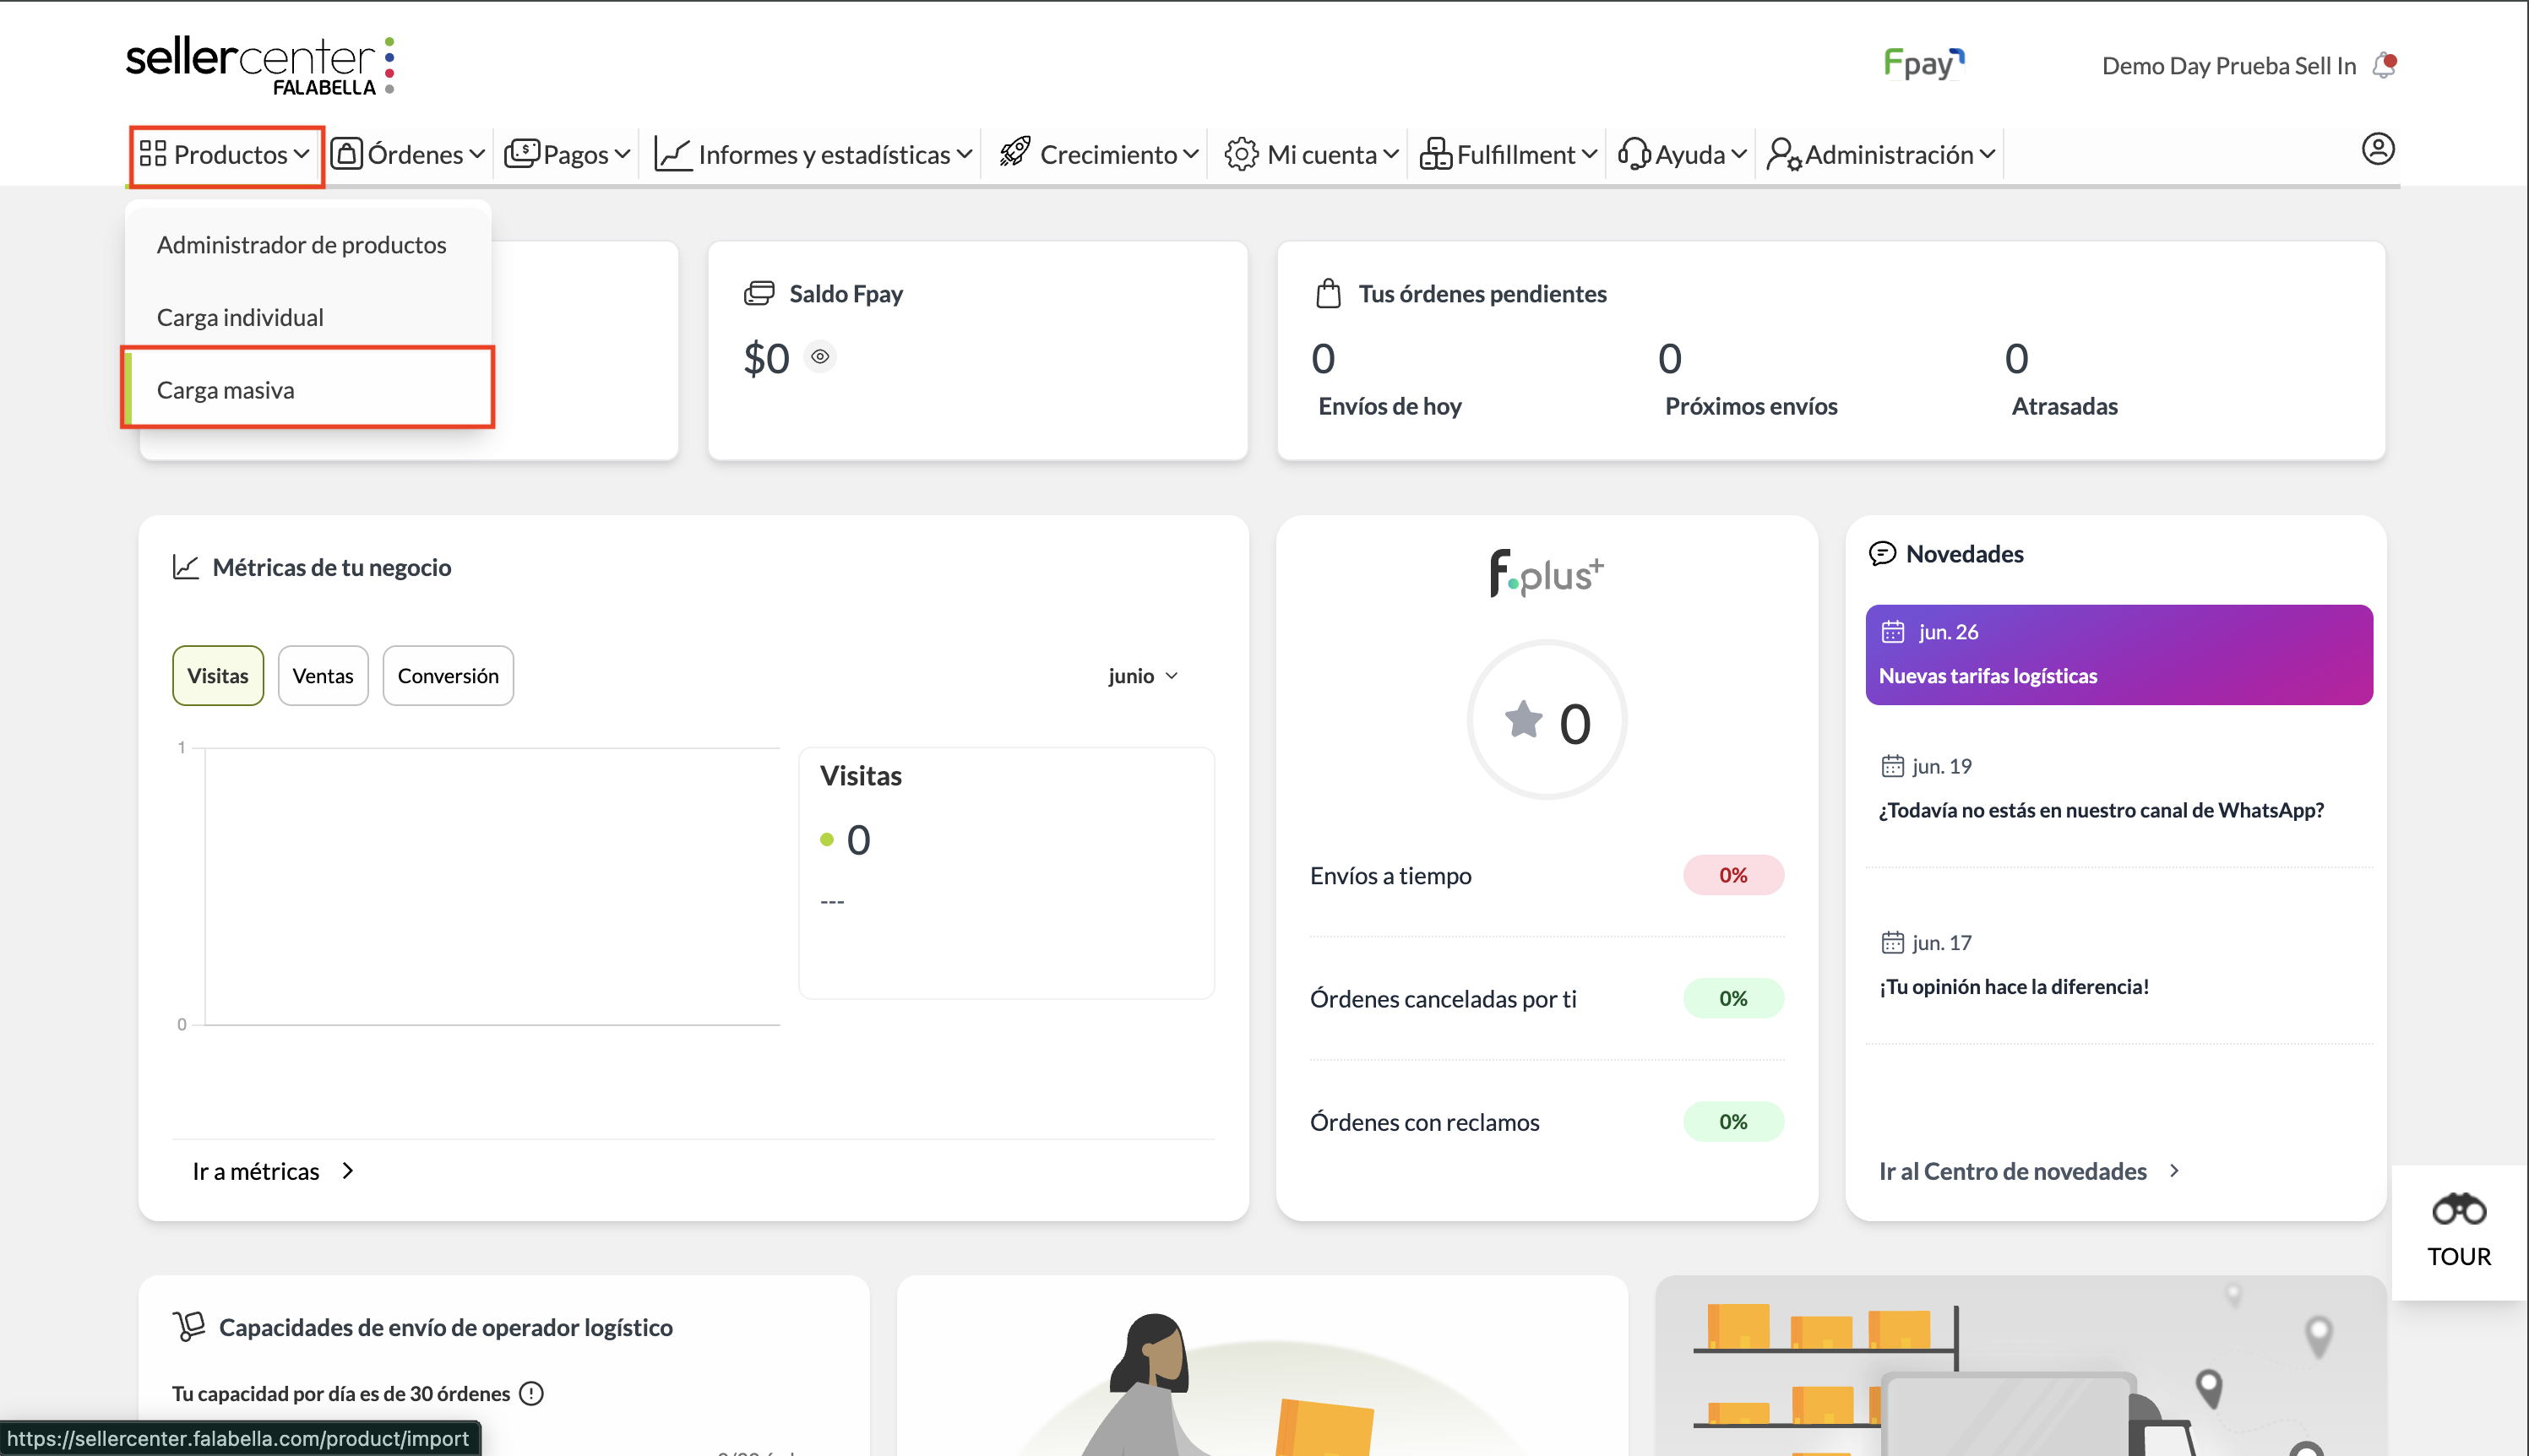The image size is (2529, 1456).
Task: Click the F.plus logo
Action: click(1546, 573)
